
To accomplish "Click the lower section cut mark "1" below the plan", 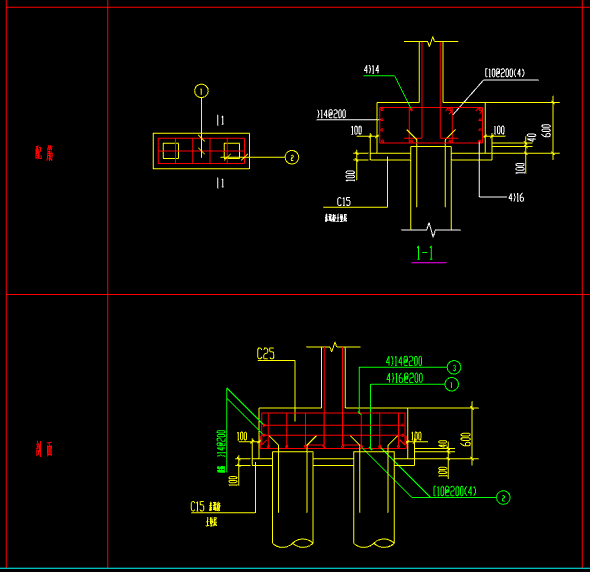I will point(220,183).
